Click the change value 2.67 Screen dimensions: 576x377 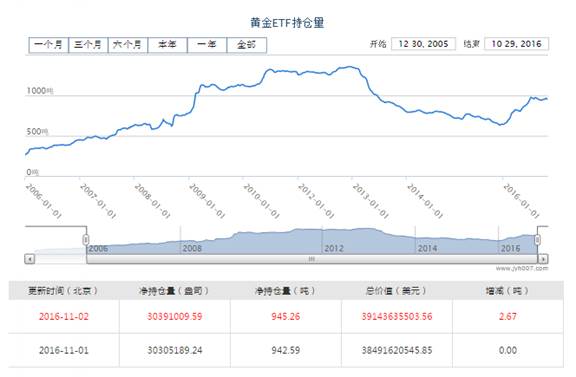[507, 316]
